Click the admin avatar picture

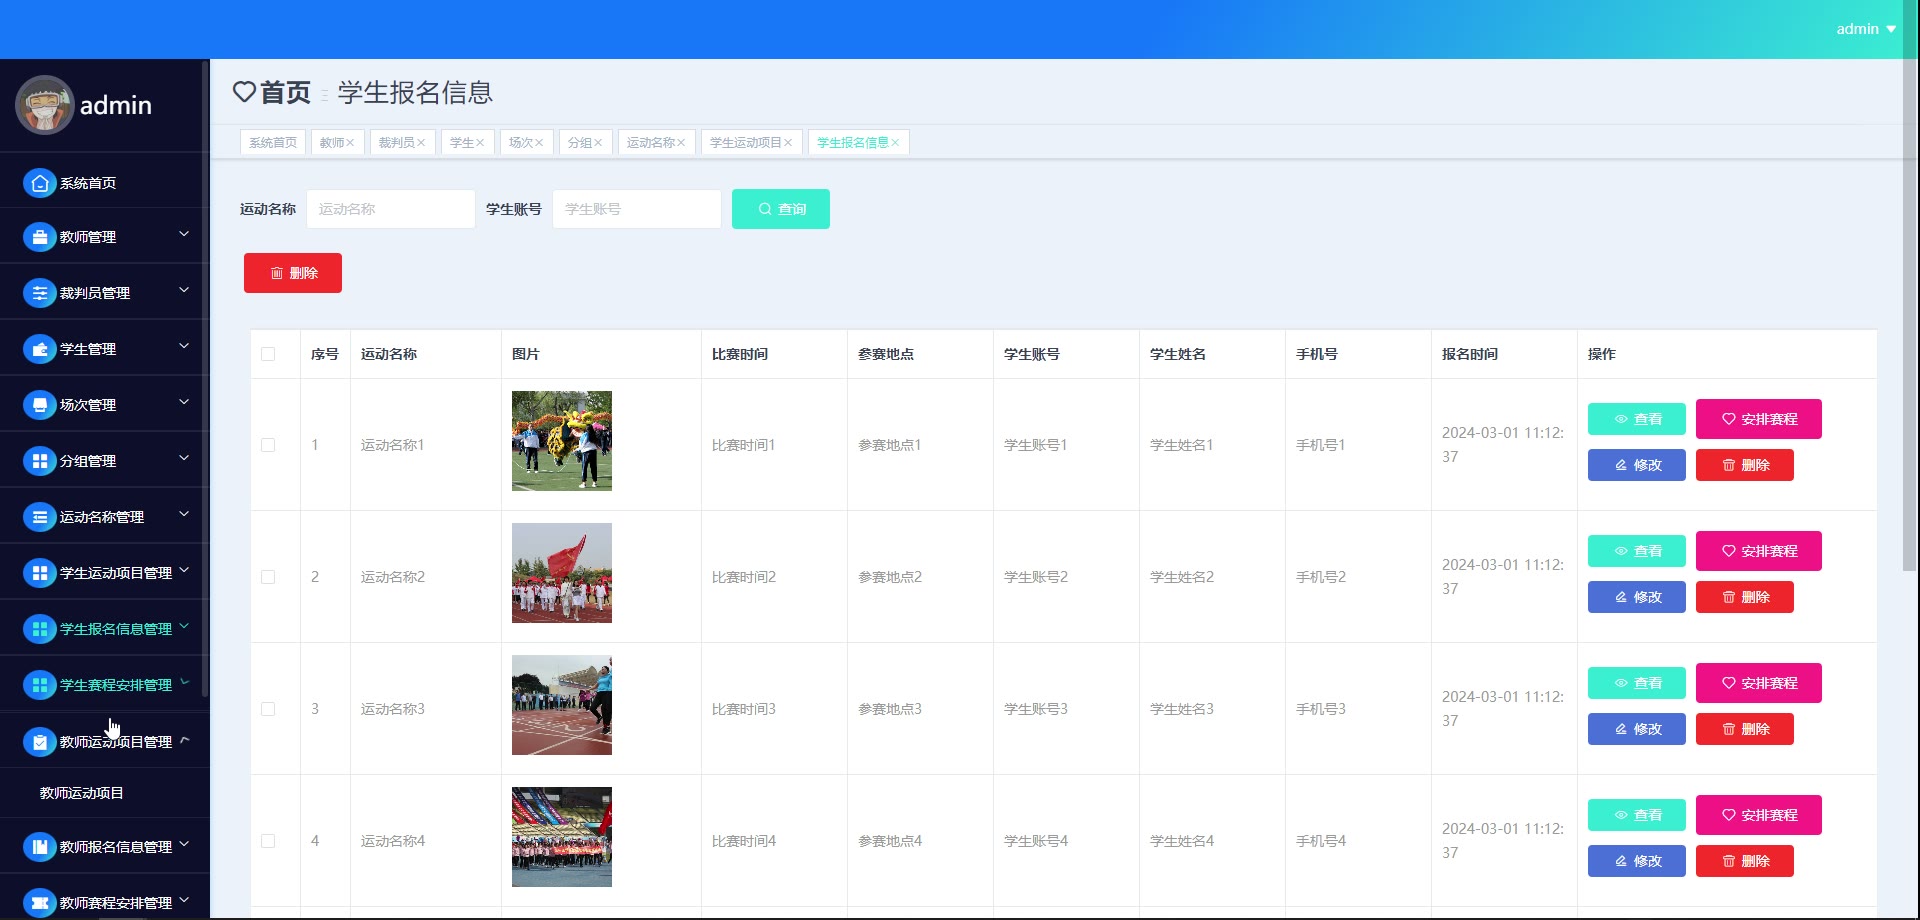click(x=44, y=105)
